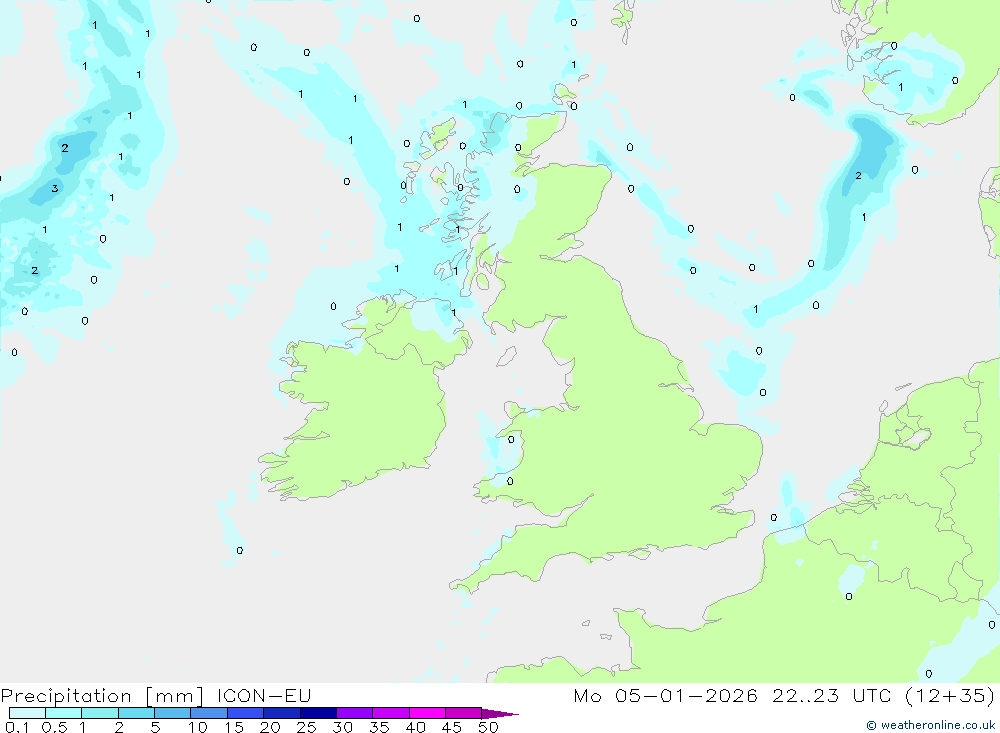Click the 'Precipitation [mm]' title text
Screen dimensions: 1000x733
click(x=102, y=696)
